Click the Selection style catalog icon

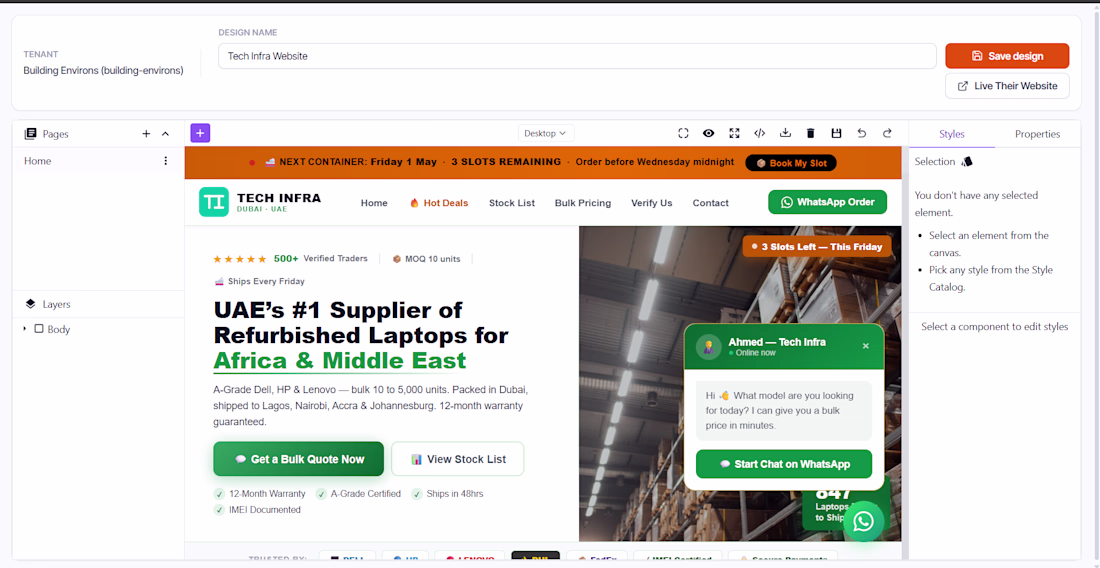tap(967, 162)
